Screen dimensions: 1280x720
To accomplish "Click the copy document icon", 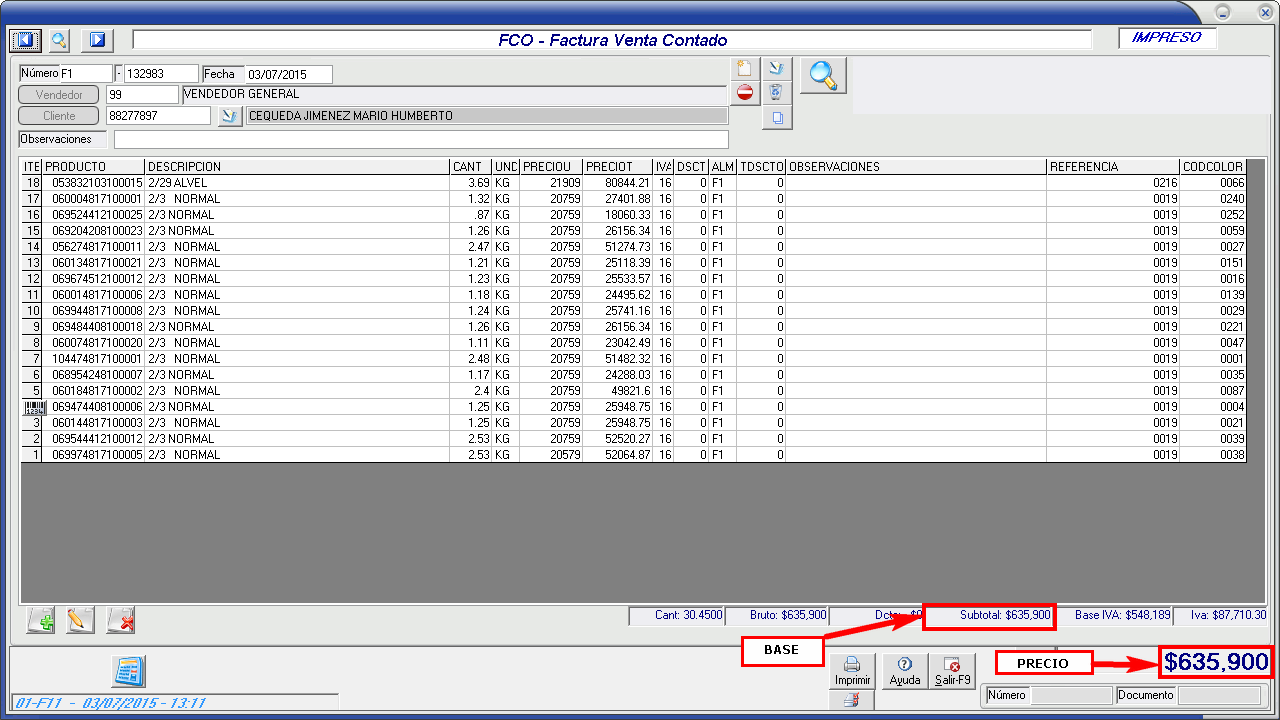I will coord(776,117).
